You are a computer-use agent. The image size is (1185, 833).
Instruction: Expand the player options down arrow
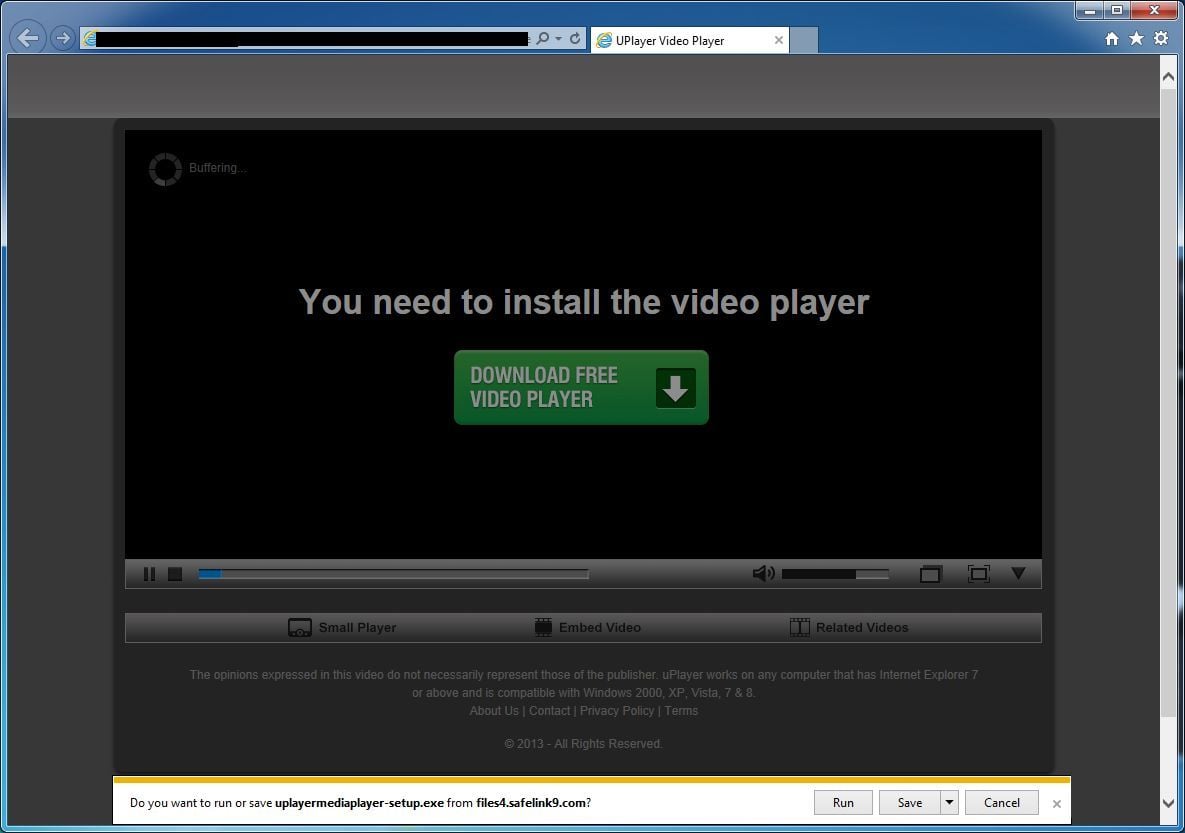coord(1018,573)
